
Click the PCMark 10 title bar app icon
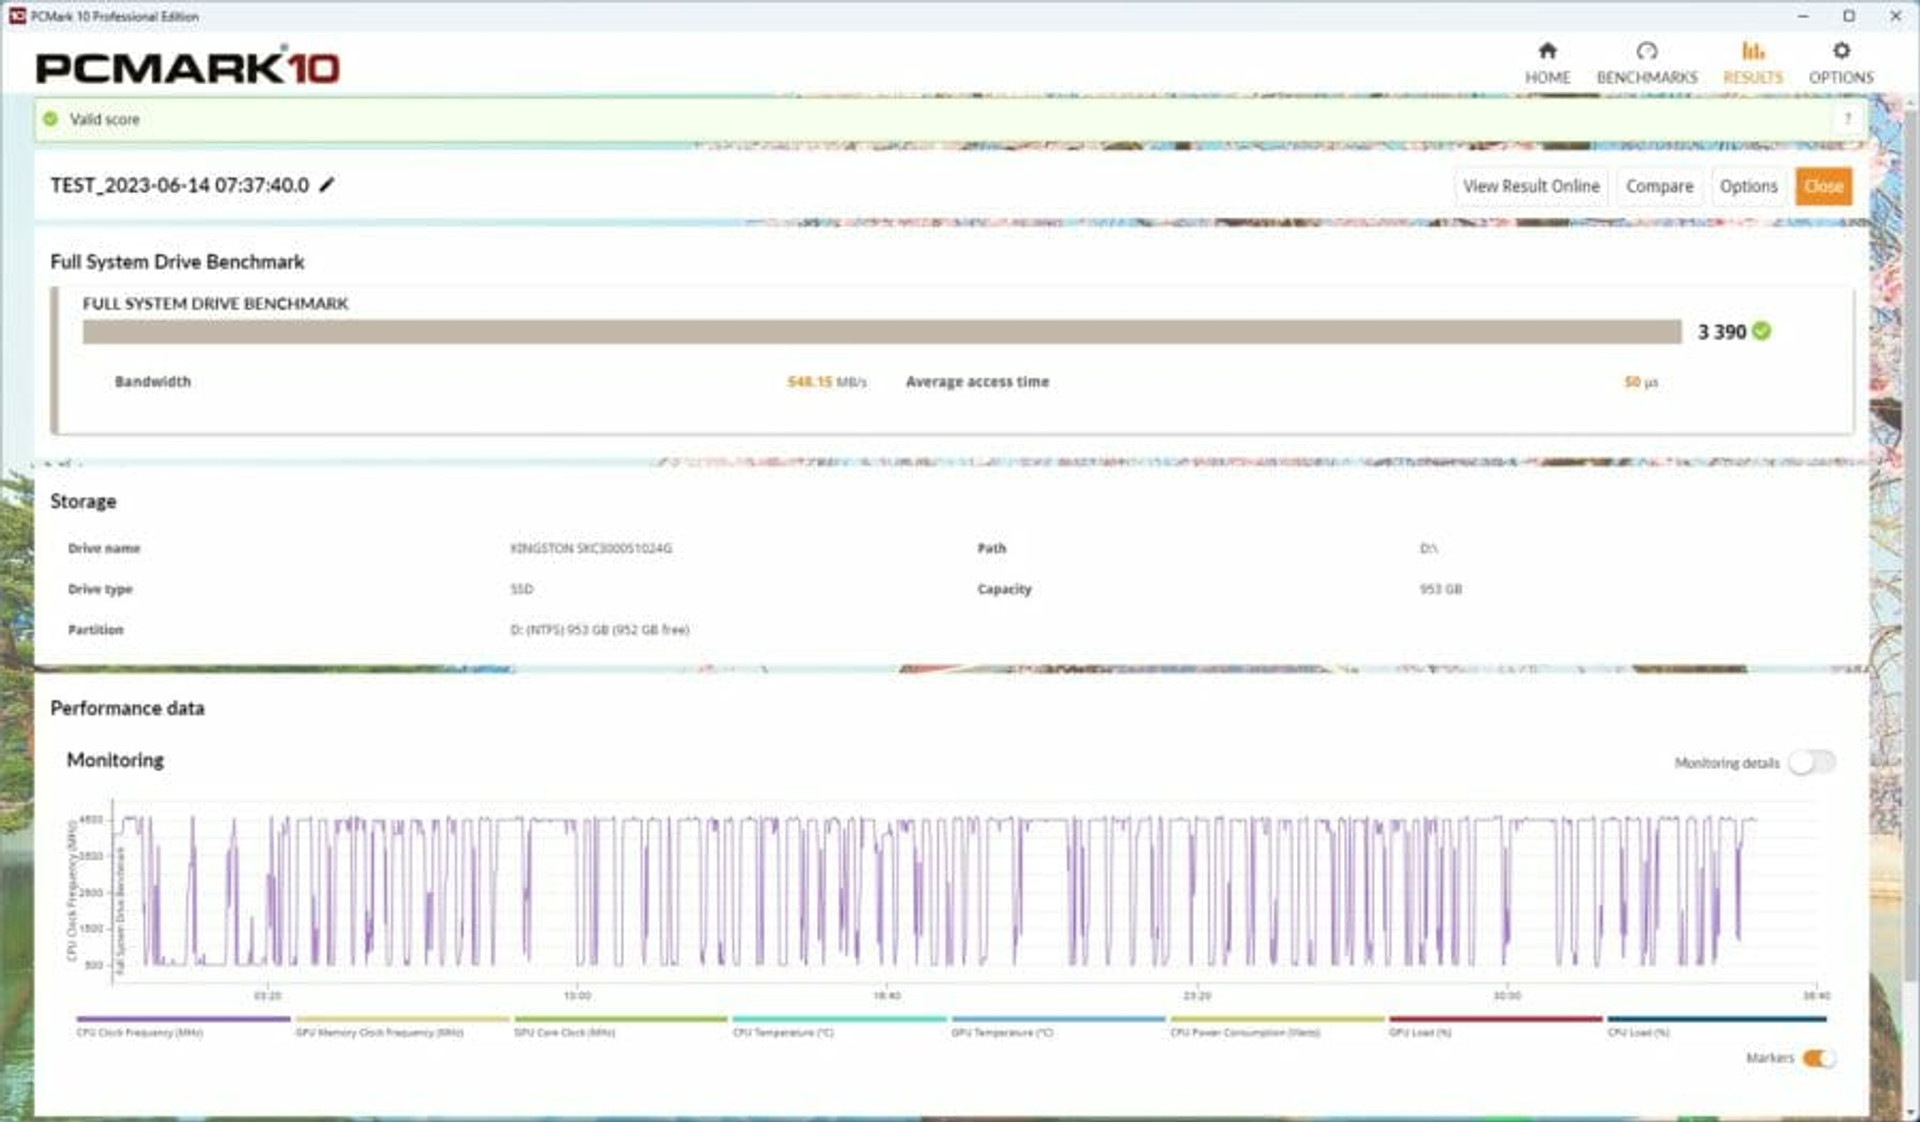[x=16, y=16]
